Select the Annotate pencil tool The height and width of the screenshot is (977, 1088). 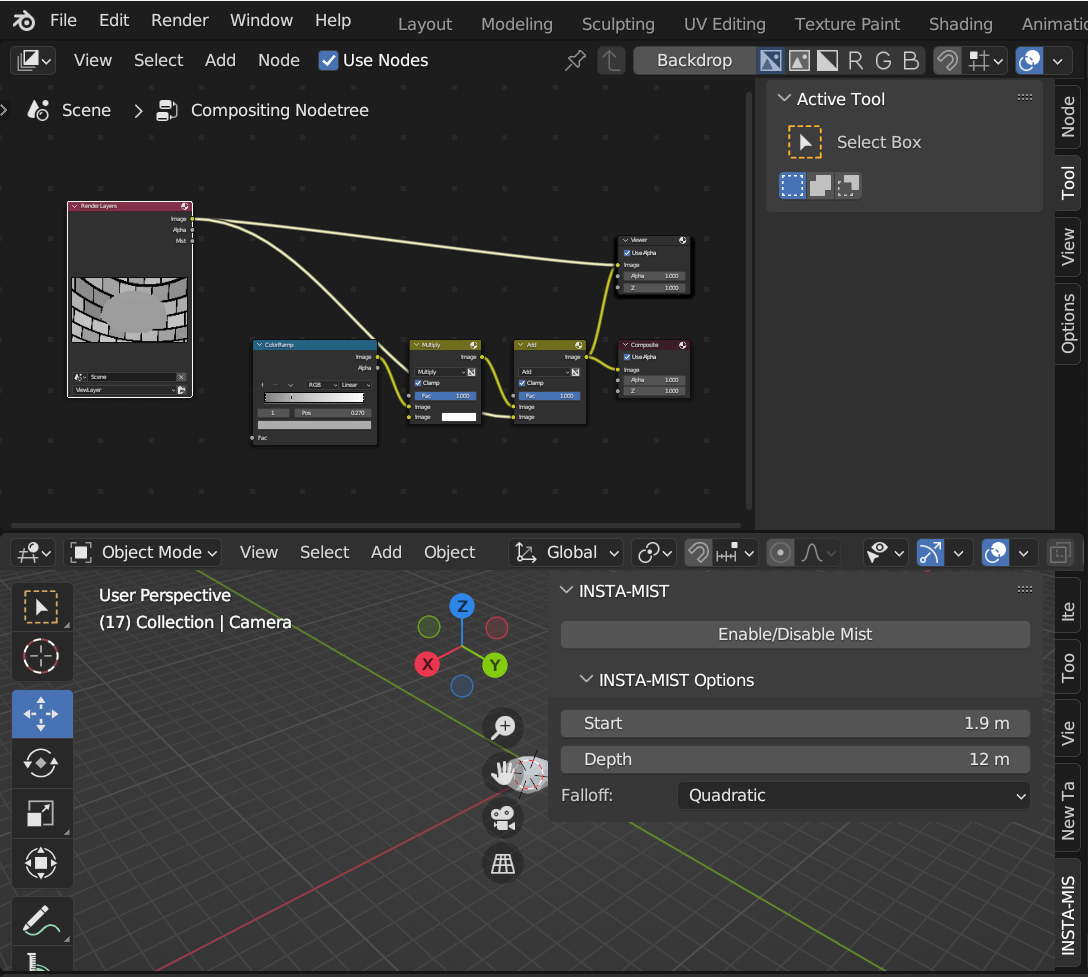point(41,919)
